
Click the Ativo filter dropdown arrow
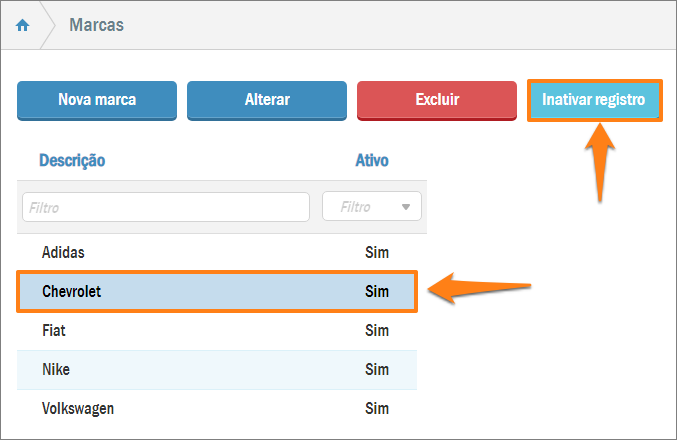406,207
